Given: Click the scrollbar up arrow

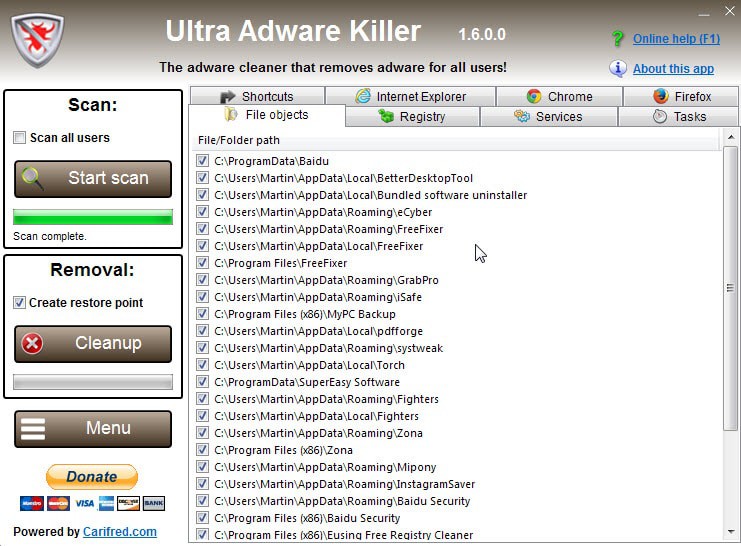Looking at the screenshot, I should pos(731,137).
